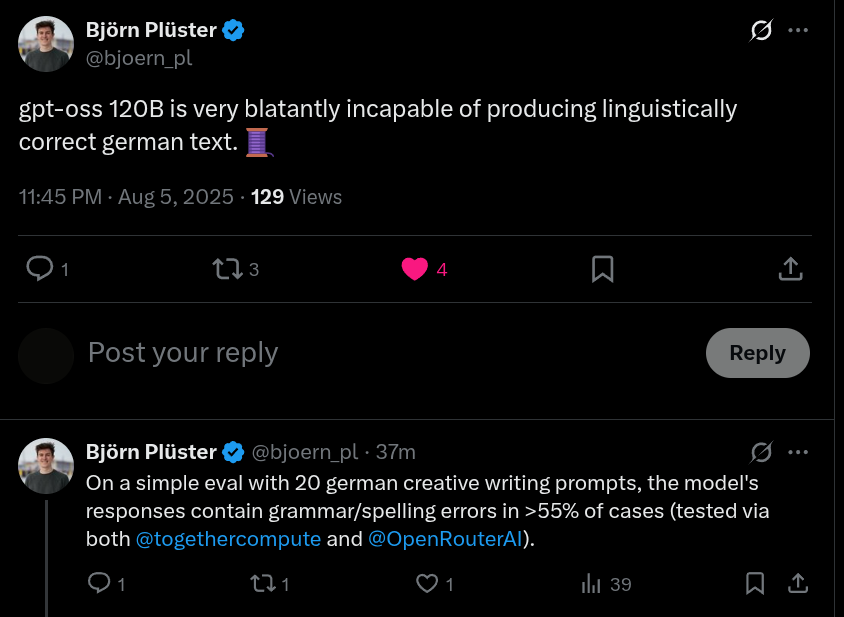The width and height of the screenshot is (844, 617).
Task: Reply to the thread tweet
Action: coord(99,583)
